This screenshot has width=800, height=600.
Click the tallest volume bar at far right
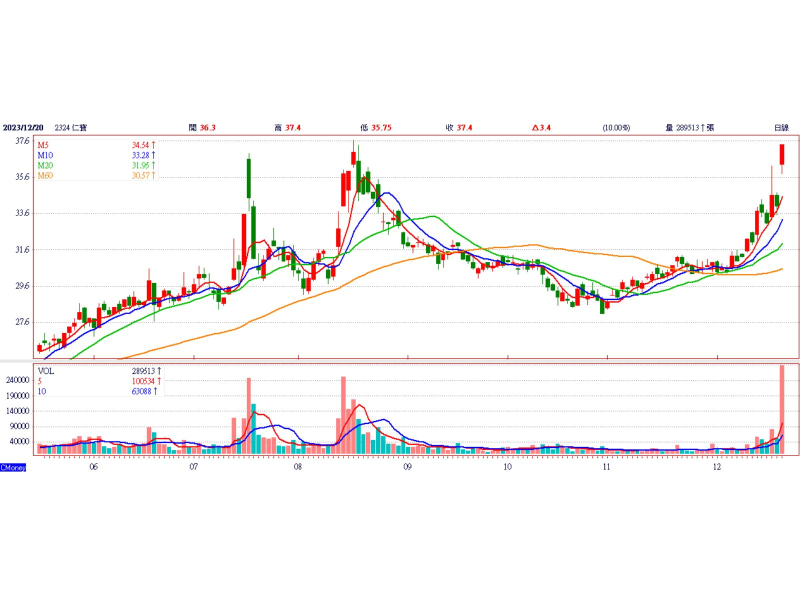point(782,410)
